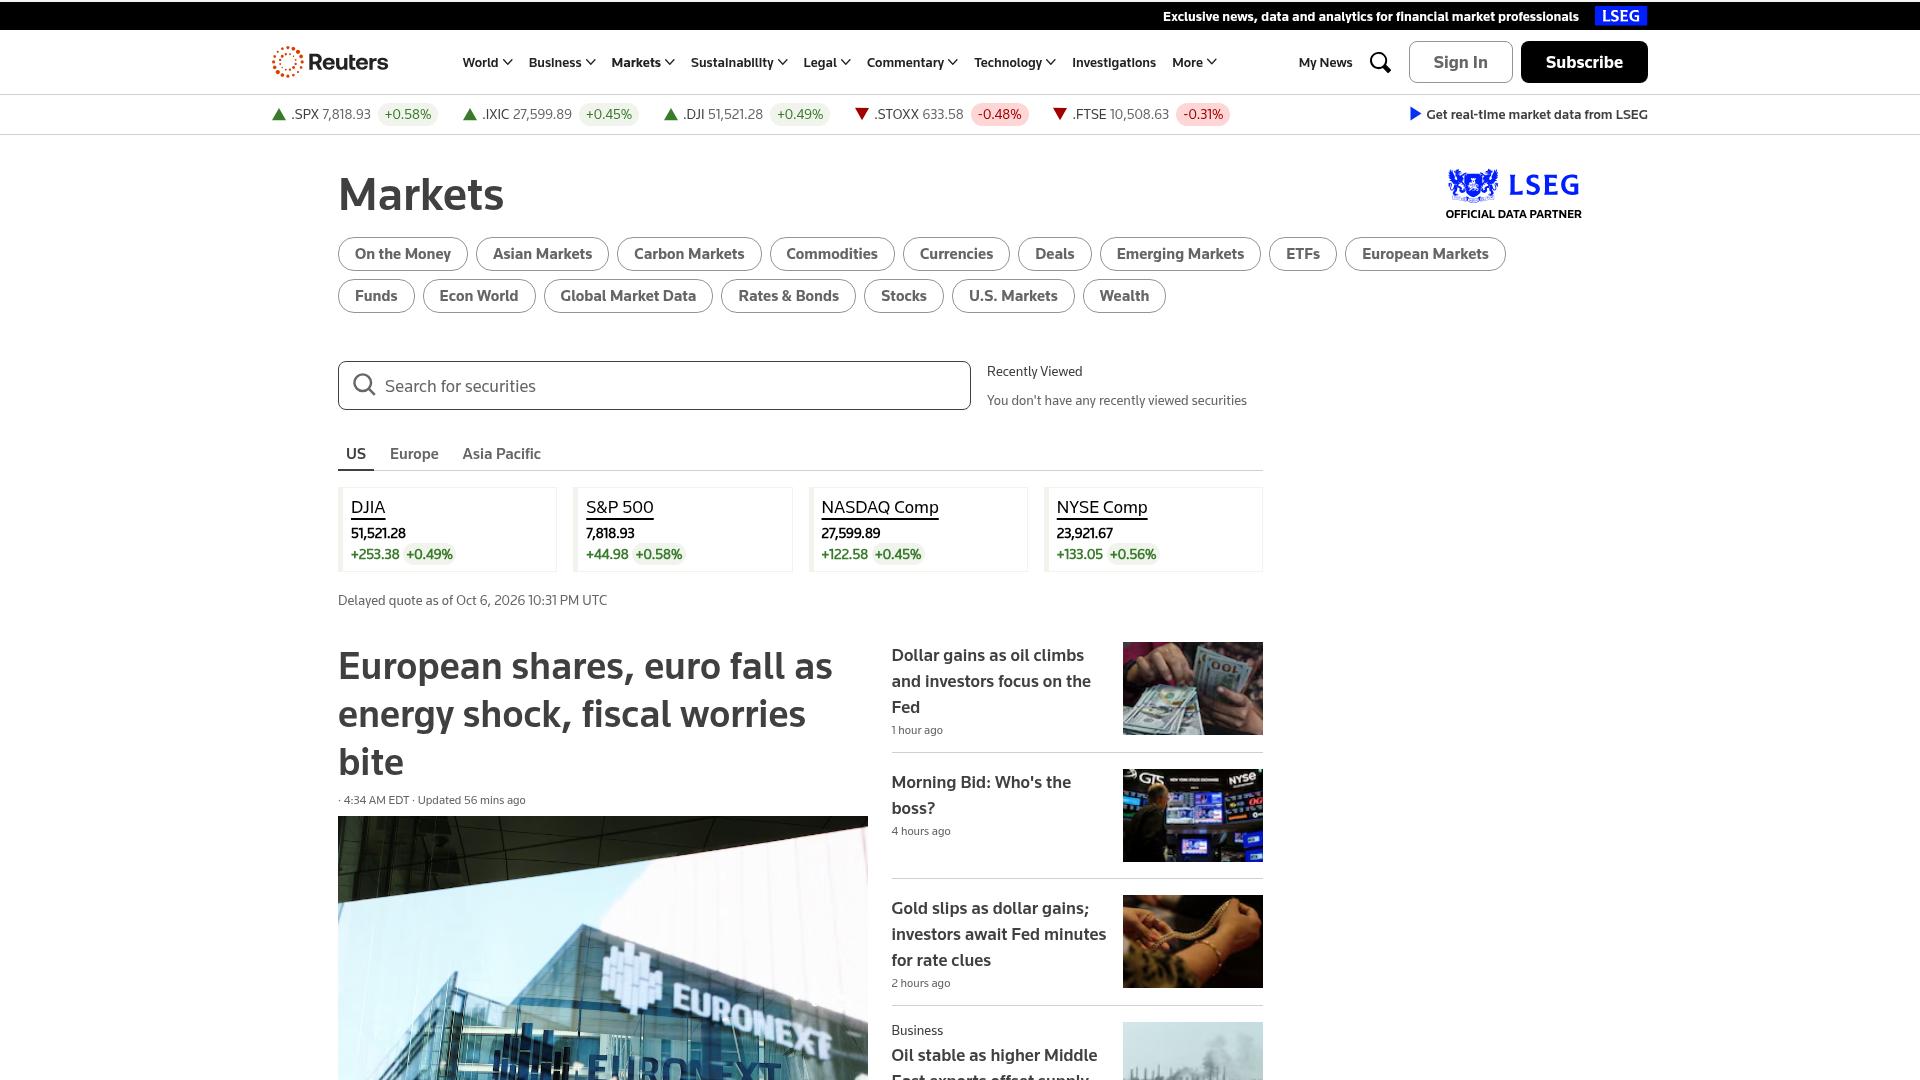Open the DJIA index quote
The height and width of the screenshot is (1080, 1920).
click(x=368, y=507)
